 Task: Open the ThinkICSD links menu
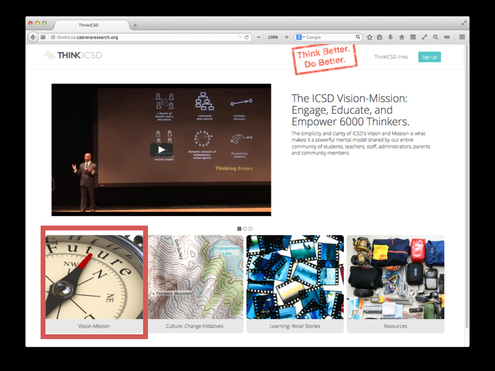[x=391, y=57]
